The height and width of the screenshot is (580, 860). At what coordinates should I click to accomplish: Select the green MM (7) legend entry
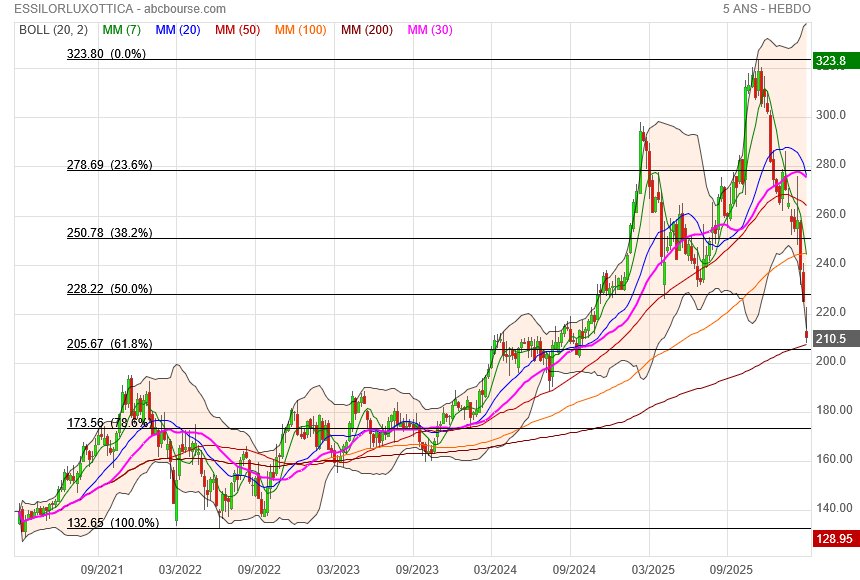(x=122, y=30)
